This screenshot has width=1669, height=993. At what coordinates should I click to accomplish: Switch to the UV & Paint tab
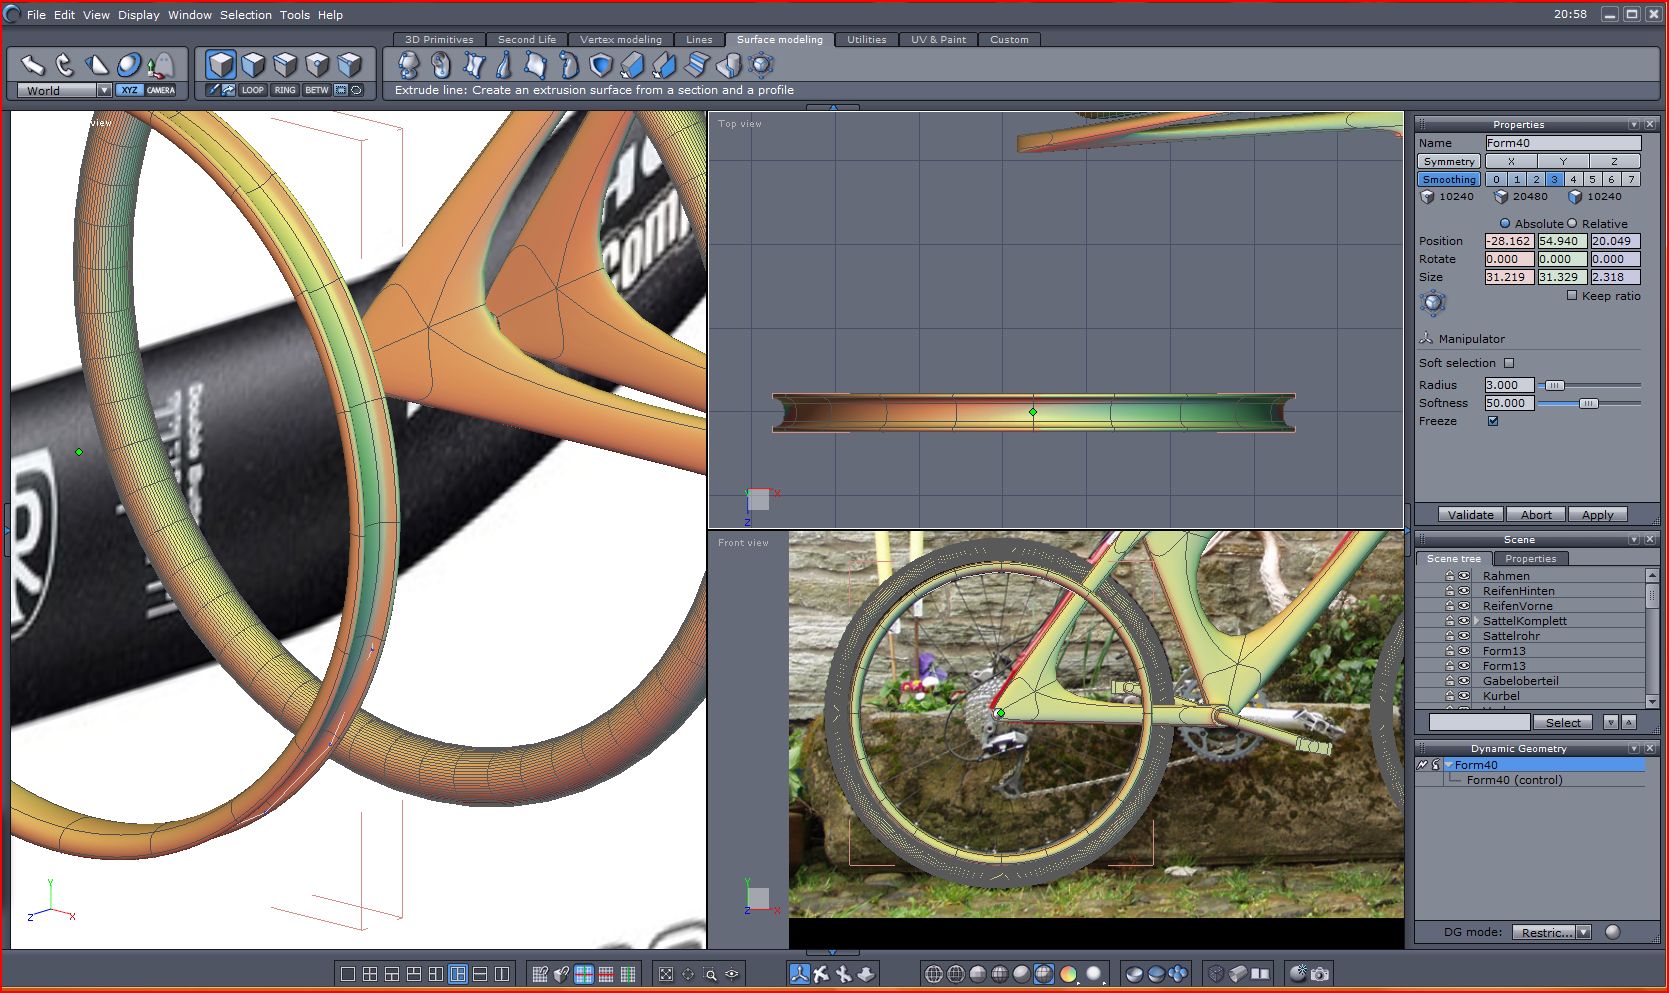938,40
